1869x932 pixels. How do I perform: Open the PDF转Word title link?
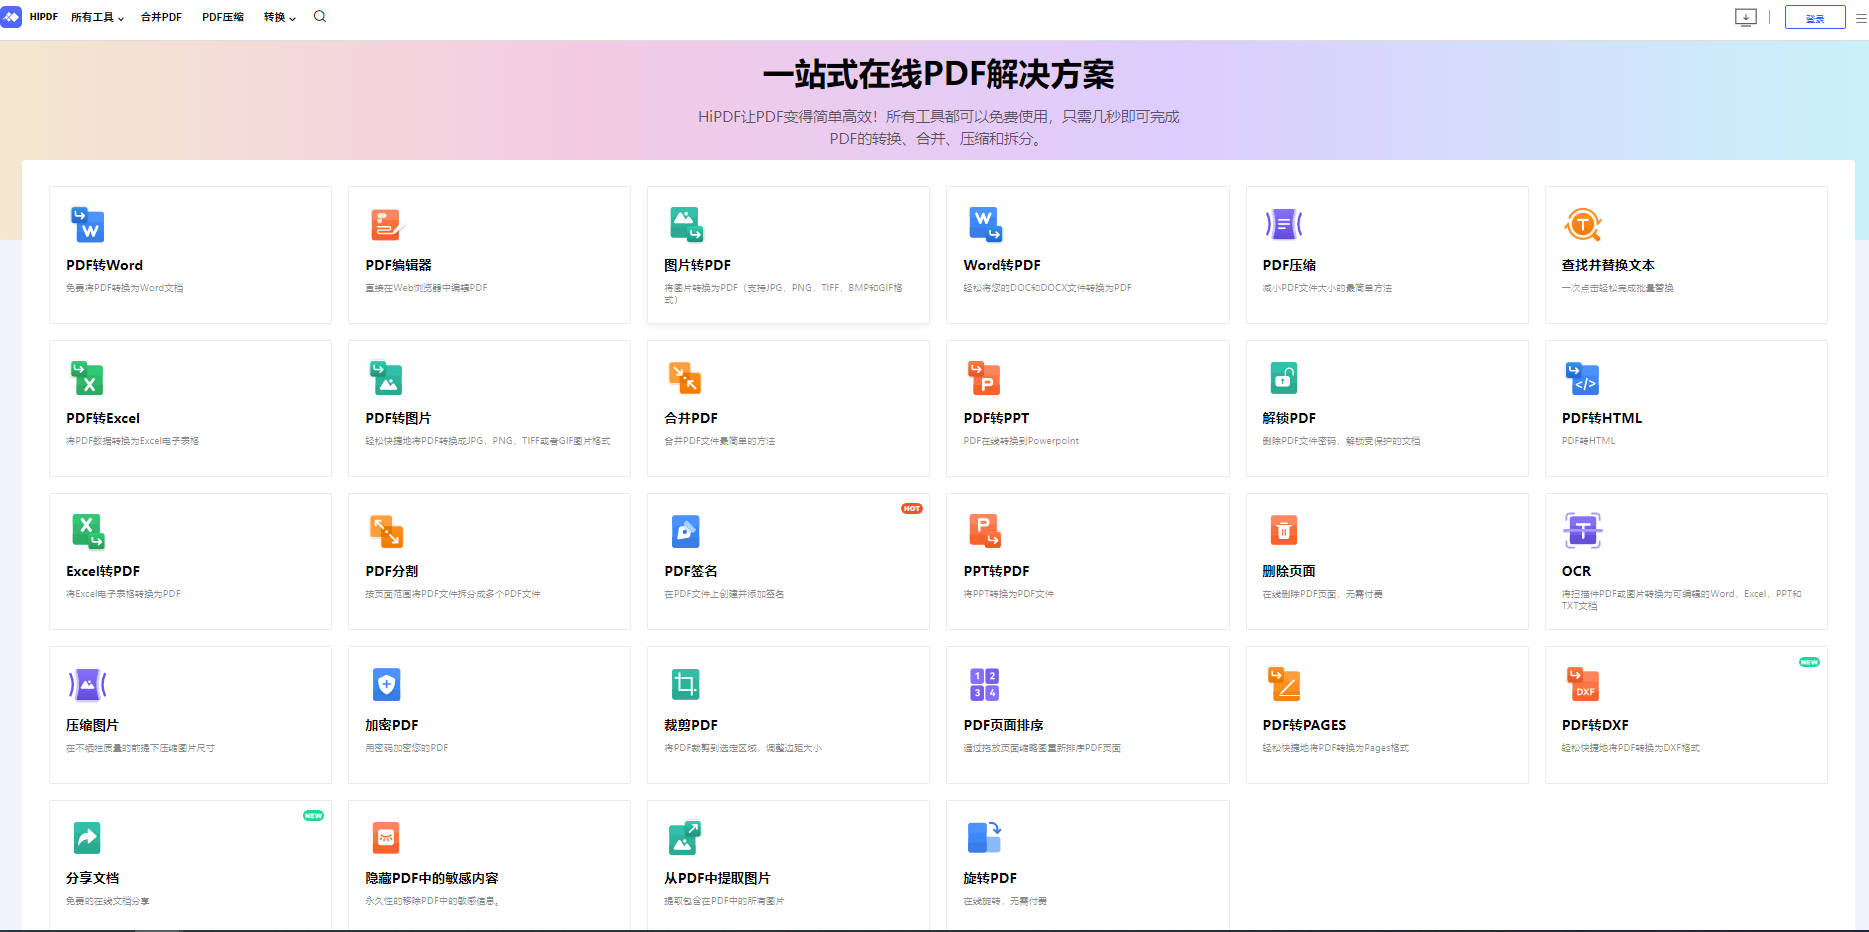click(x=105, y=265)
